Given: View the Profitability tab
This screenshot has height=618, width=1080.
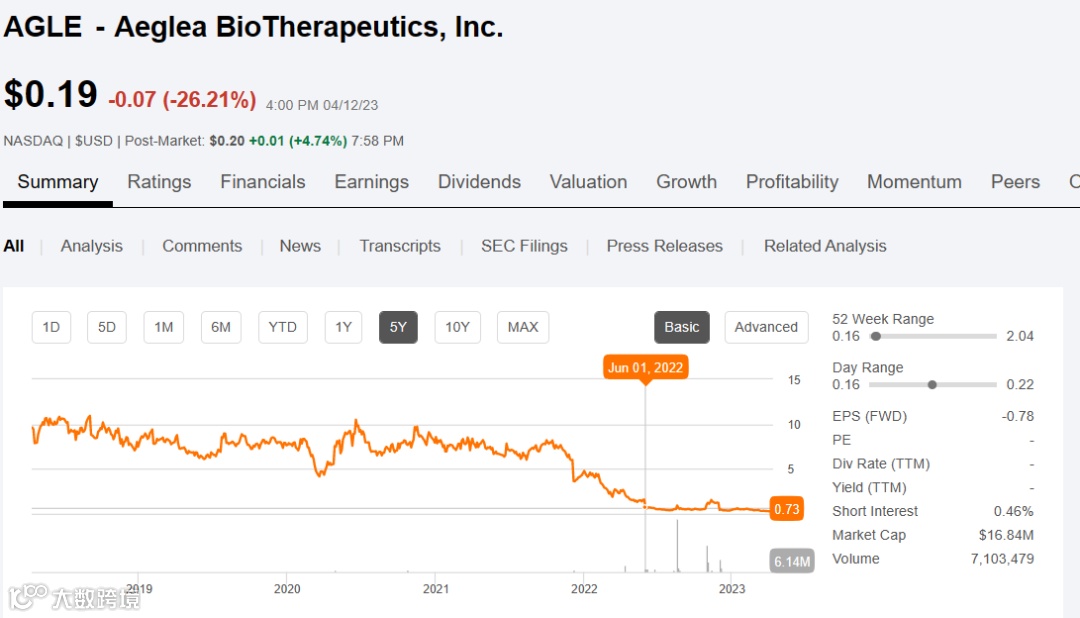Looking at the screenshot, I should pyautogui.click(x=792, y=182).
